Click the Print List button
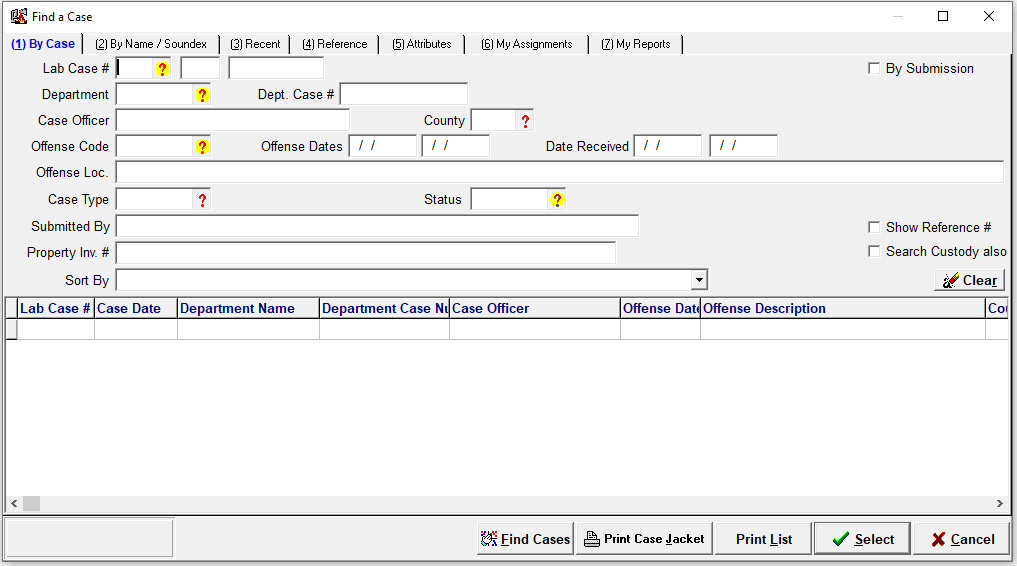 point(764,539)
